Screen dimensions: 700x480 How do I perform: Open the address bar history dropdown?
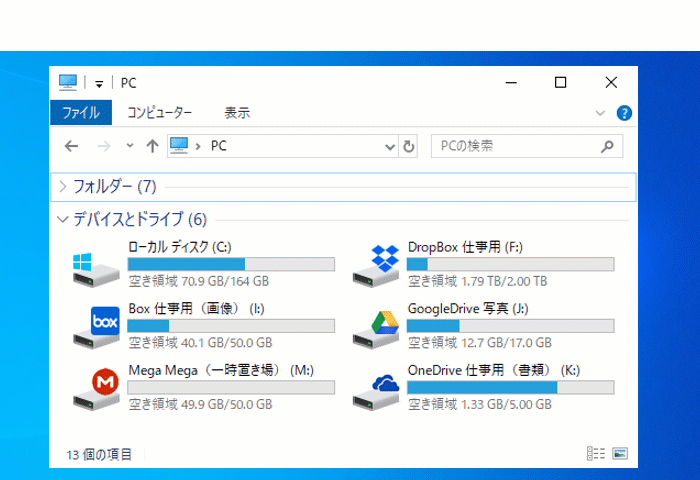coord(390,146)
